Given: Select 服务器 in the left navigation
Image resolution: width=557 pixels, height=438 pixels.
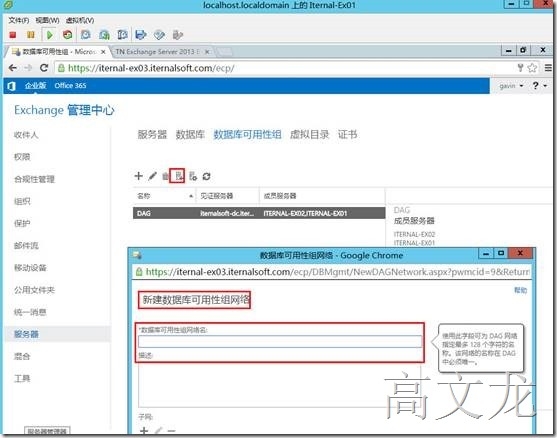Looking at the screenshot, I should click(x=26, y=334).
